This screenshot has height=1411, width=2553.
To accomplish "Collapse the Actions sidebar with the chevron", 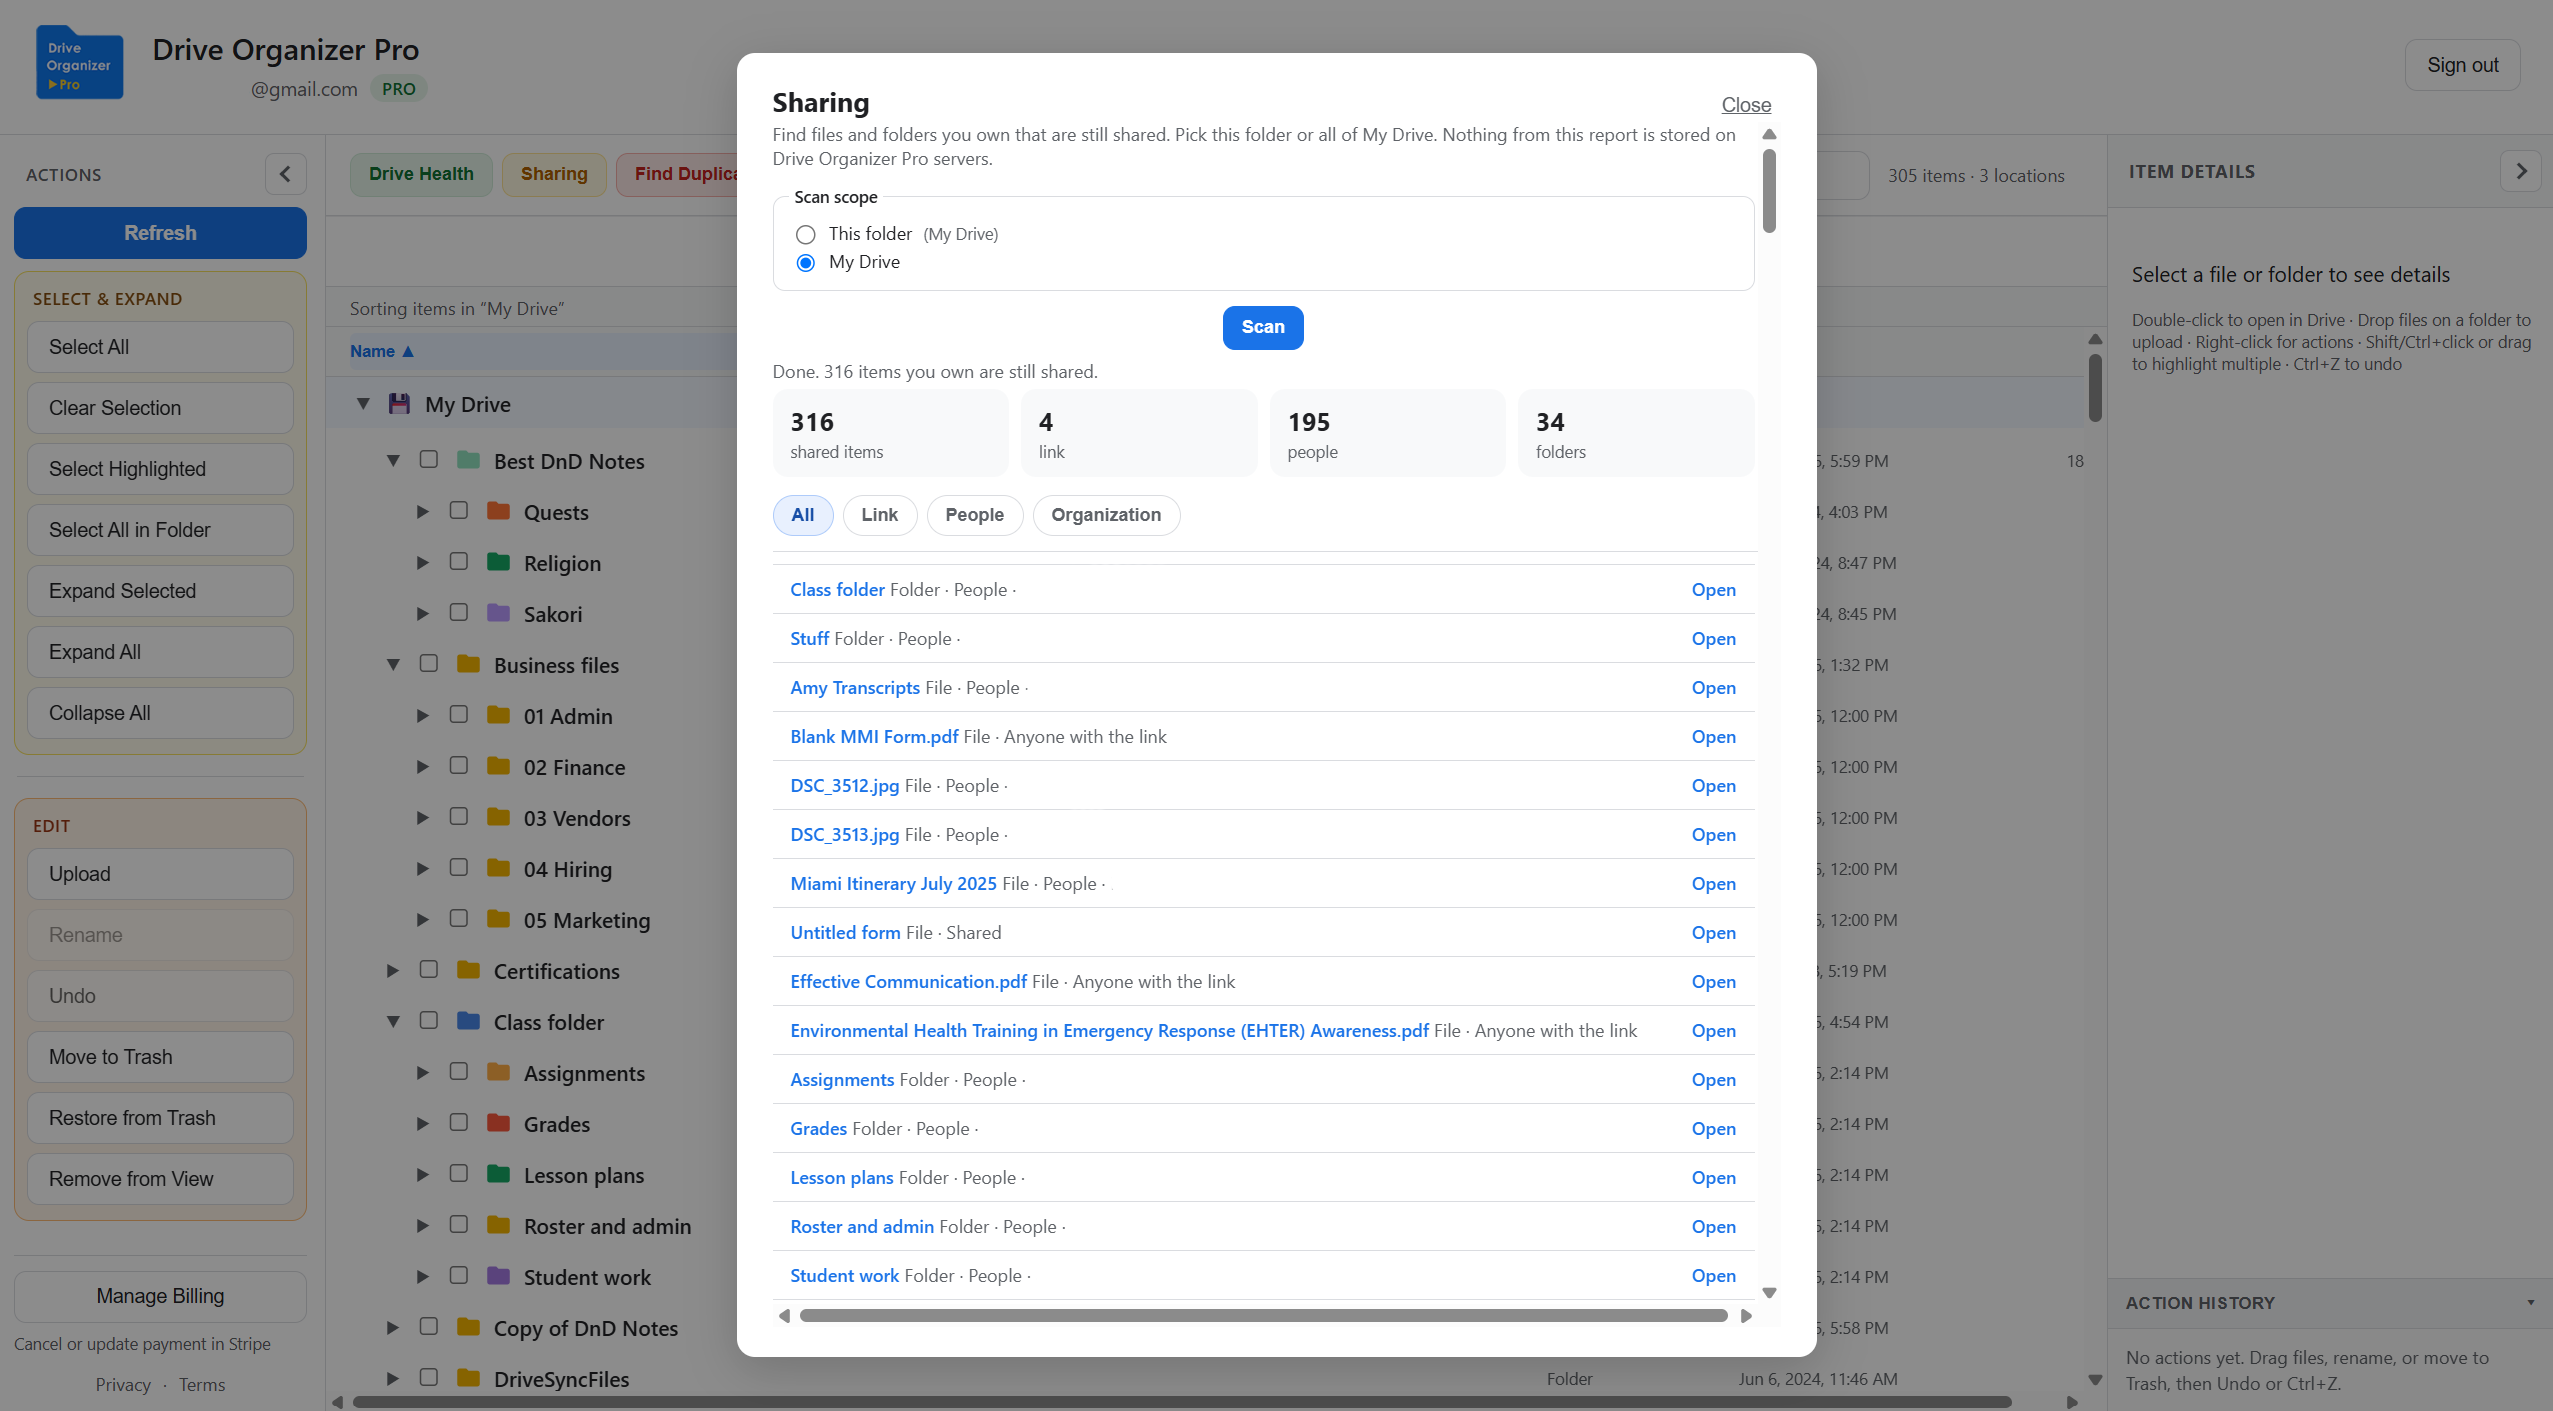I will click(x=285, y=174).
